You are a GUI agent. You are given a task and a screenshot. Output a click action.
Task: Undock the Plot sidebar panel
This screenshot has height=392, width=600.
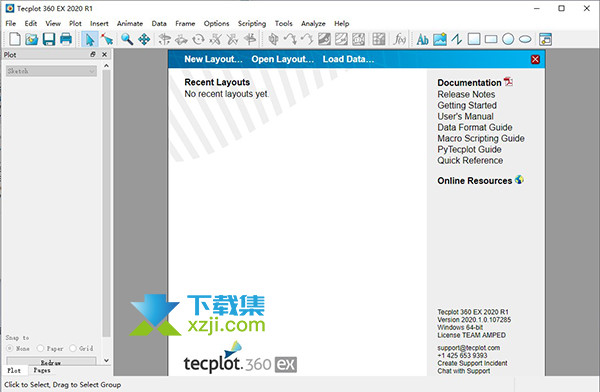[x=93, y=55]
